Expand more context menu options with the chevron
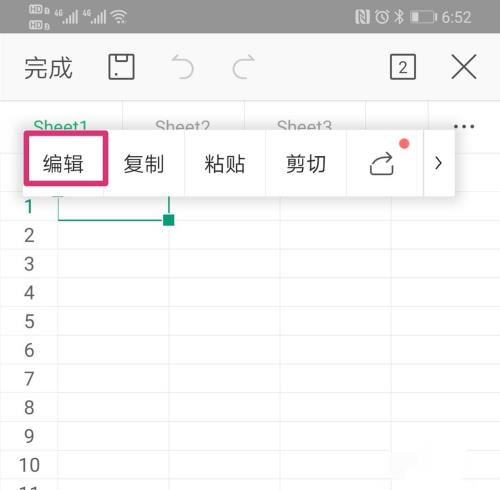The height and width of the screenshot is (490, 500). coord(438,163)
